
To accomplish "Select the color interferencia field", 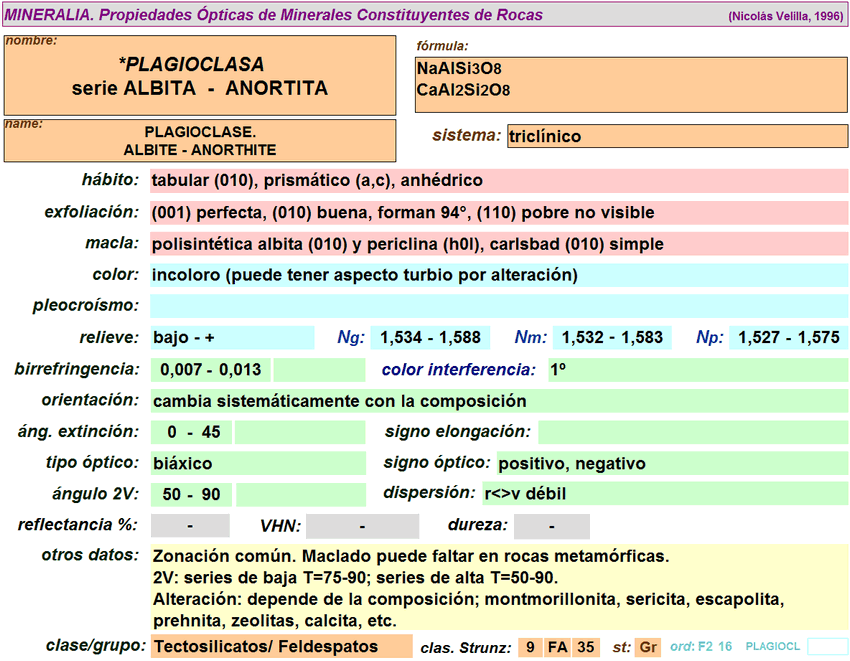I will click(697, 370).
